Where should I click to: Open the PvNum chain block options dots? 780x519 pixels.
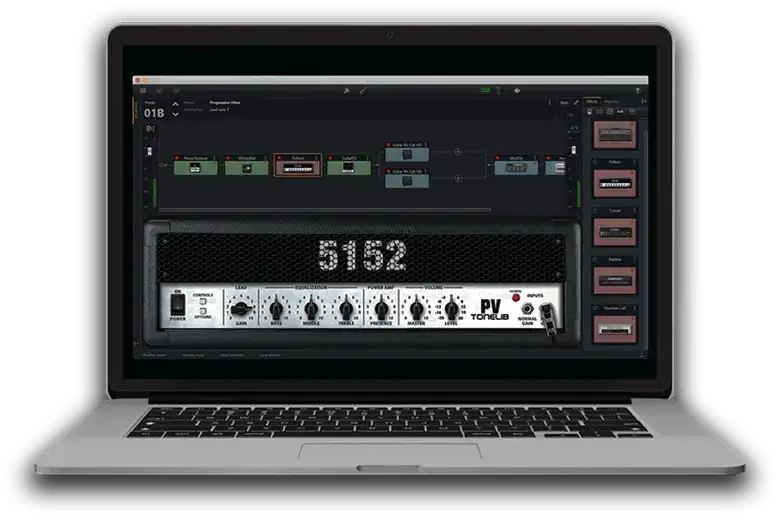point(317,158)
